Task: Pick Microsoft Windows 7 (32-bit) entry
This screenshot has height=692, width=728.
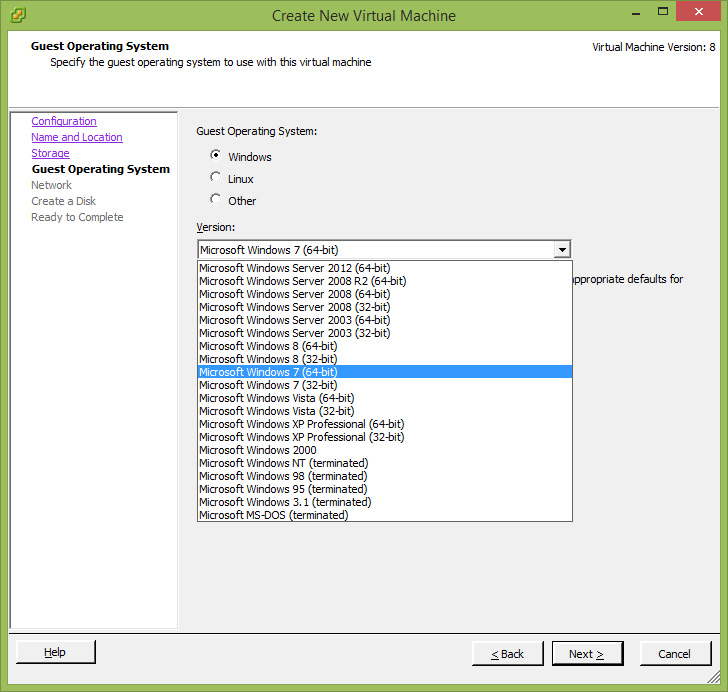Action: [384, 385]
